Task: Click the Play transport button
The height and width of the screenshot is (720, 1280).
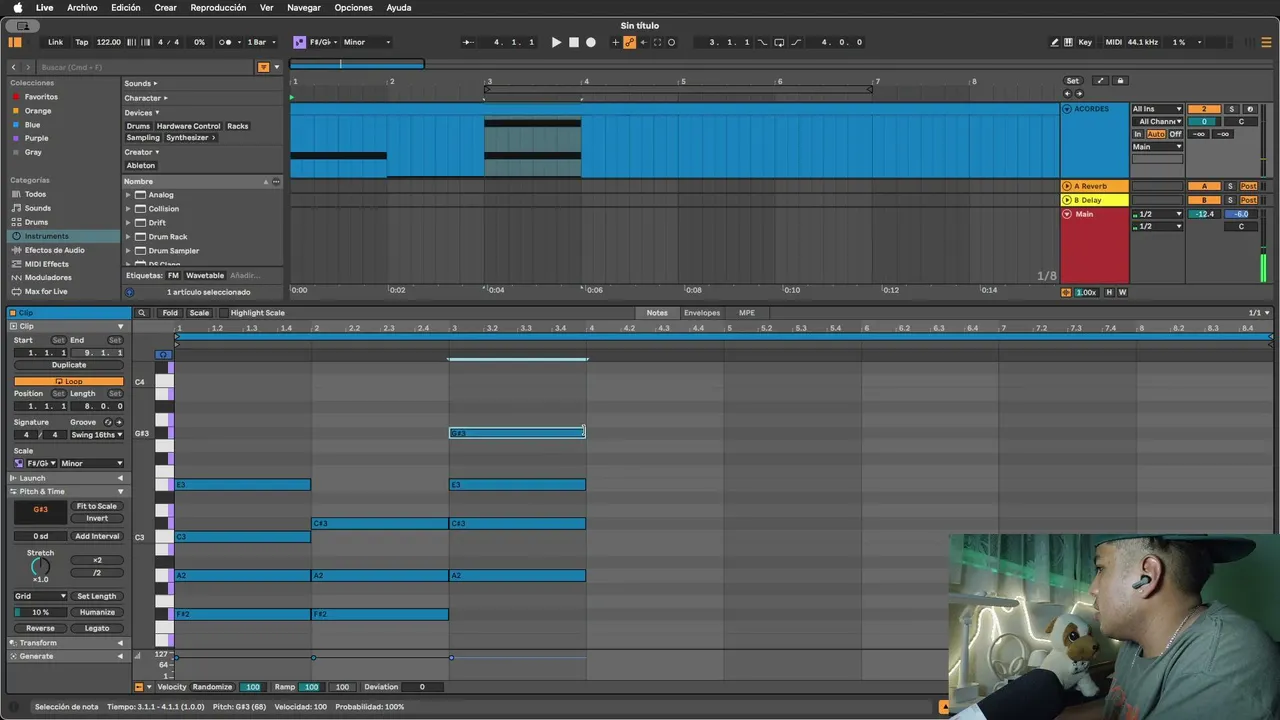Action: [x=557, y=42]
